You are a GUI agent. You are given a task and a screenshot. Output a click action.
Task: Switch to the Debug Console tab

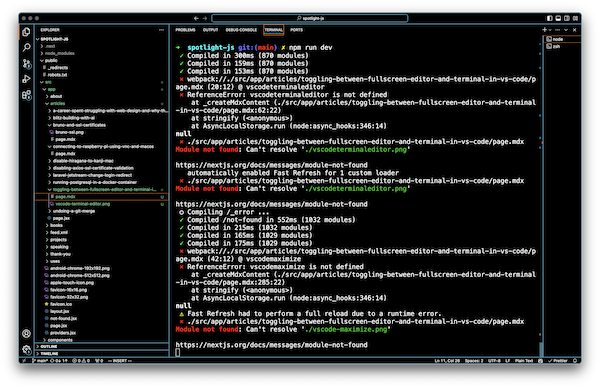pos(241,30)
